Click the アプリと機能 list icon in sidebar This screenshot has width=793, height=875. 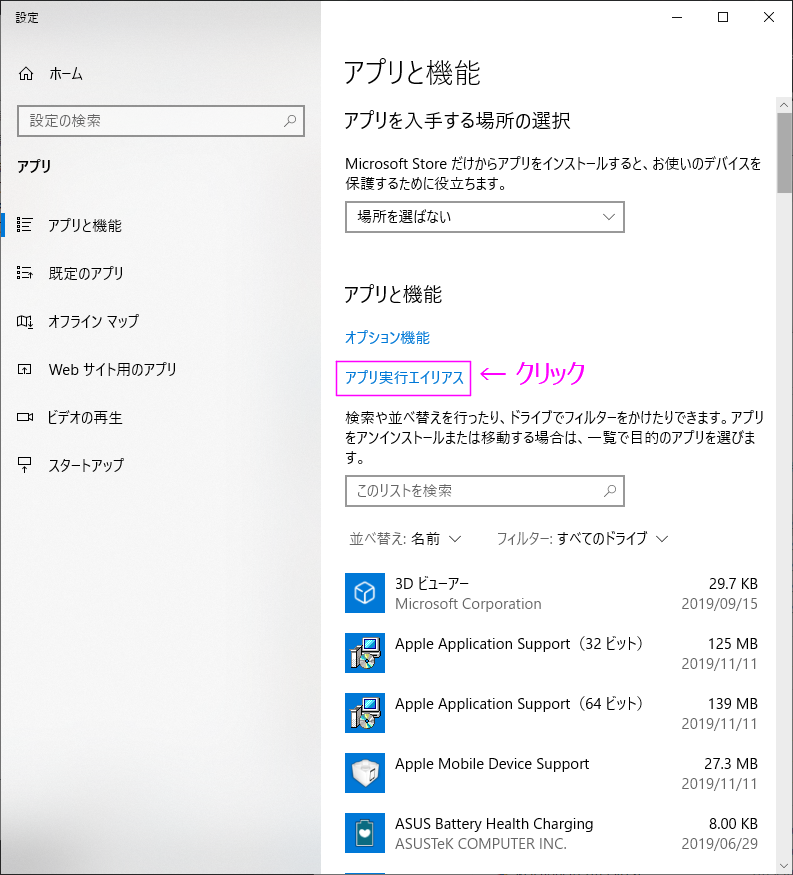pos(25,225)
